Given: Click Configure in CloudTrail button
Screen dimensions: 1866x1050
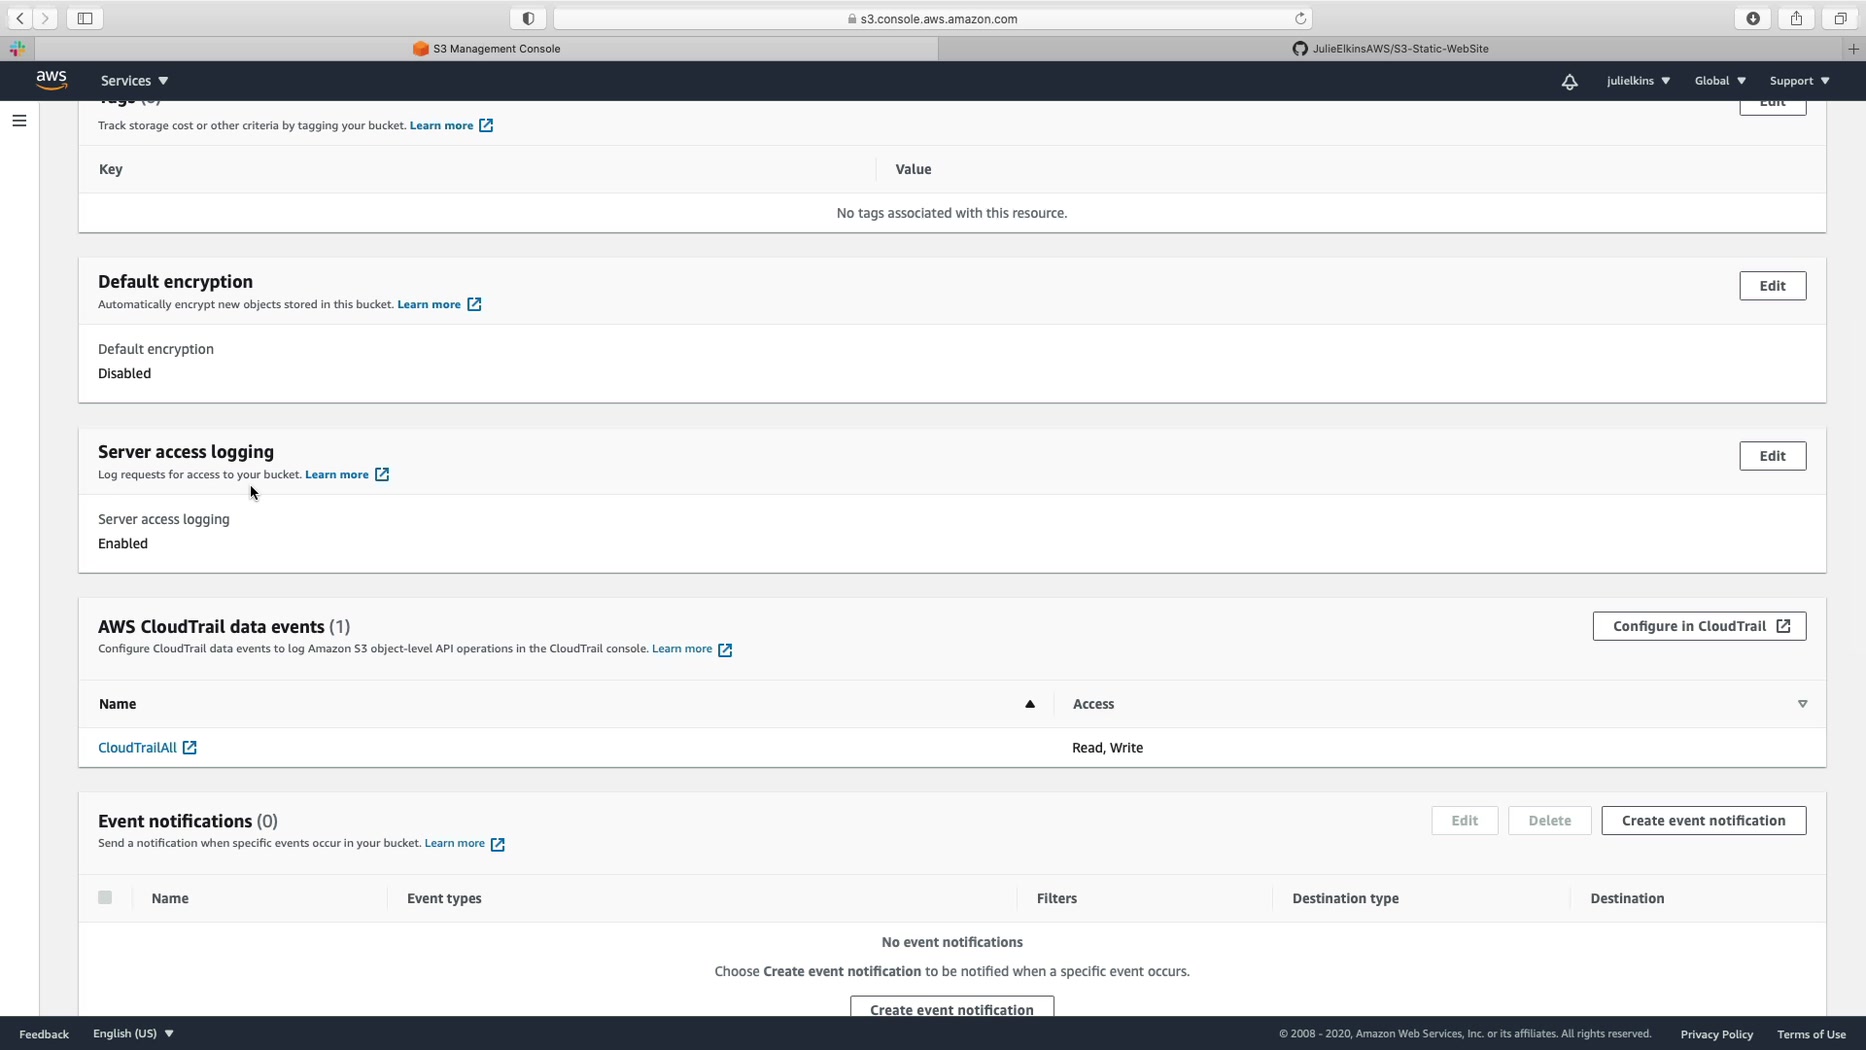Looking at the screenshot, I should click(x=1699, y=626).
